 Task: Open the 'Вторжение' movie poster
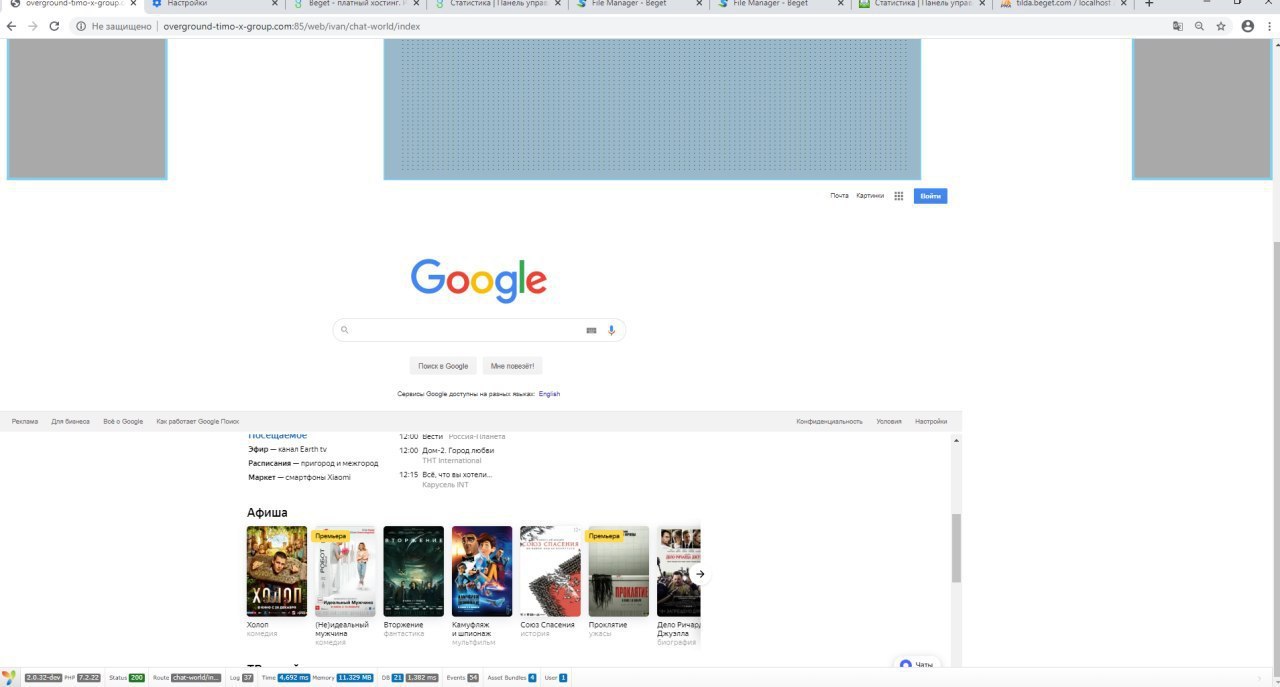click(x=413, y=571)
